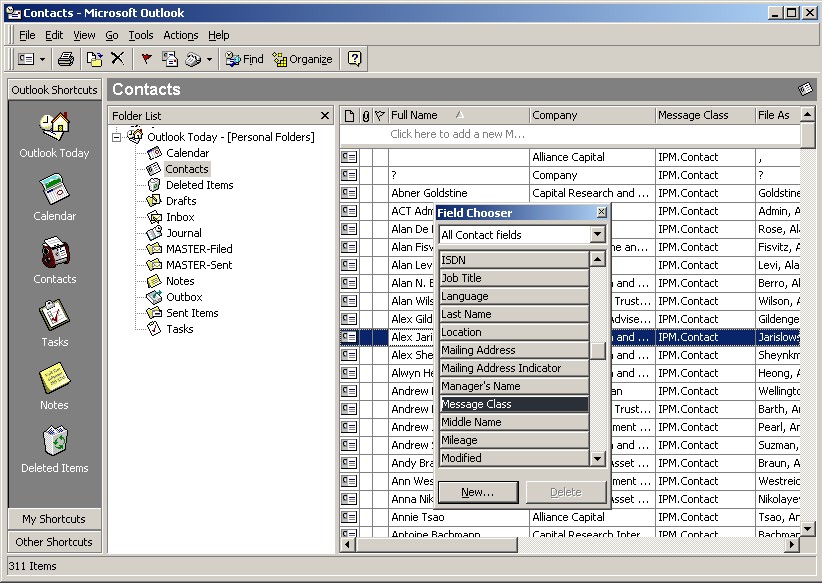Screen dimensions: 822x583
Task: Click the New Message to Contact icon
Action: [170, 59]
